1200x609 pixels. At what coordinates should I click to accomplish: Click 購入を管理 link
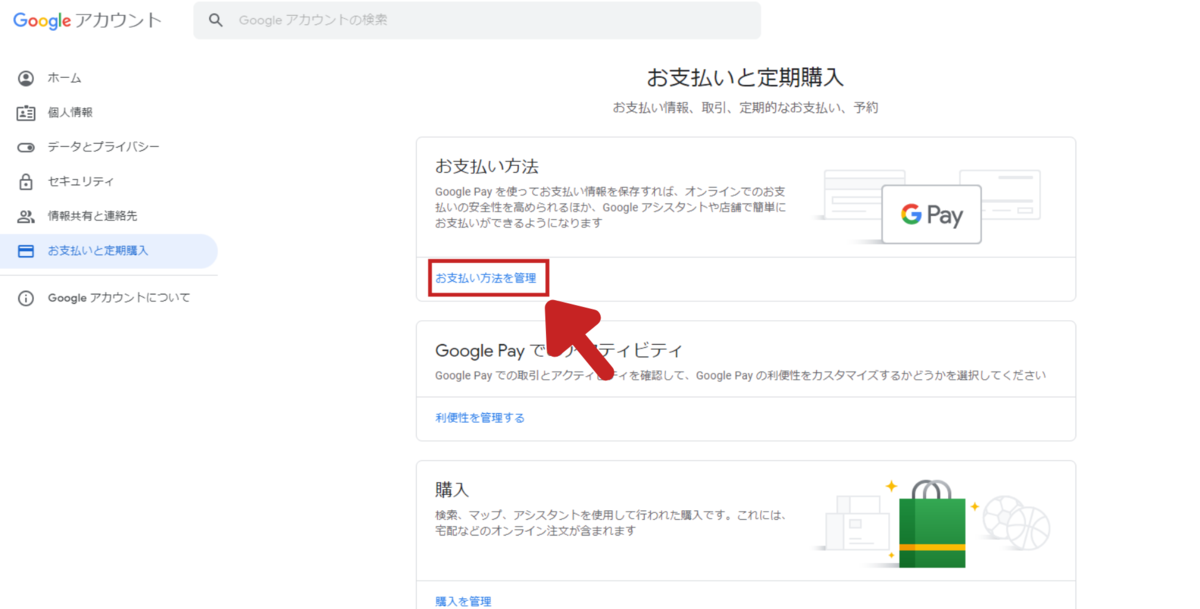click(463, 601)
